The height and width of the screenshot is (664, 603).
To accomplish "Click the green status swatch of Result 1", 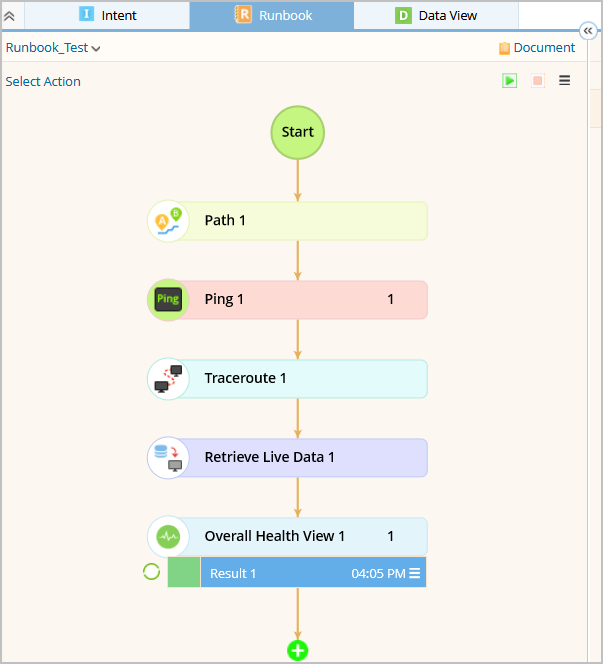I will pos(184,572).
